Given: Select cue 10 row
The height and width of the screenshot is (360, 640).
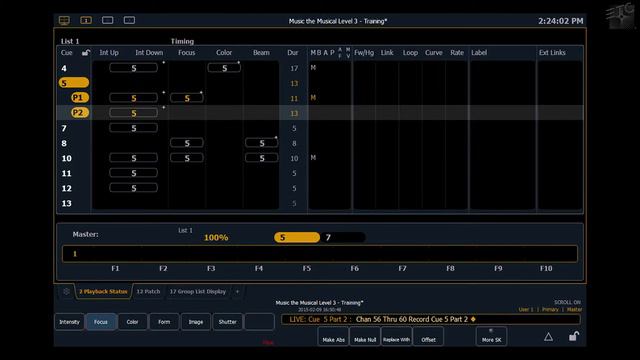Looking at the screenshot, I should pyautogui.click(x=320, y=158).
